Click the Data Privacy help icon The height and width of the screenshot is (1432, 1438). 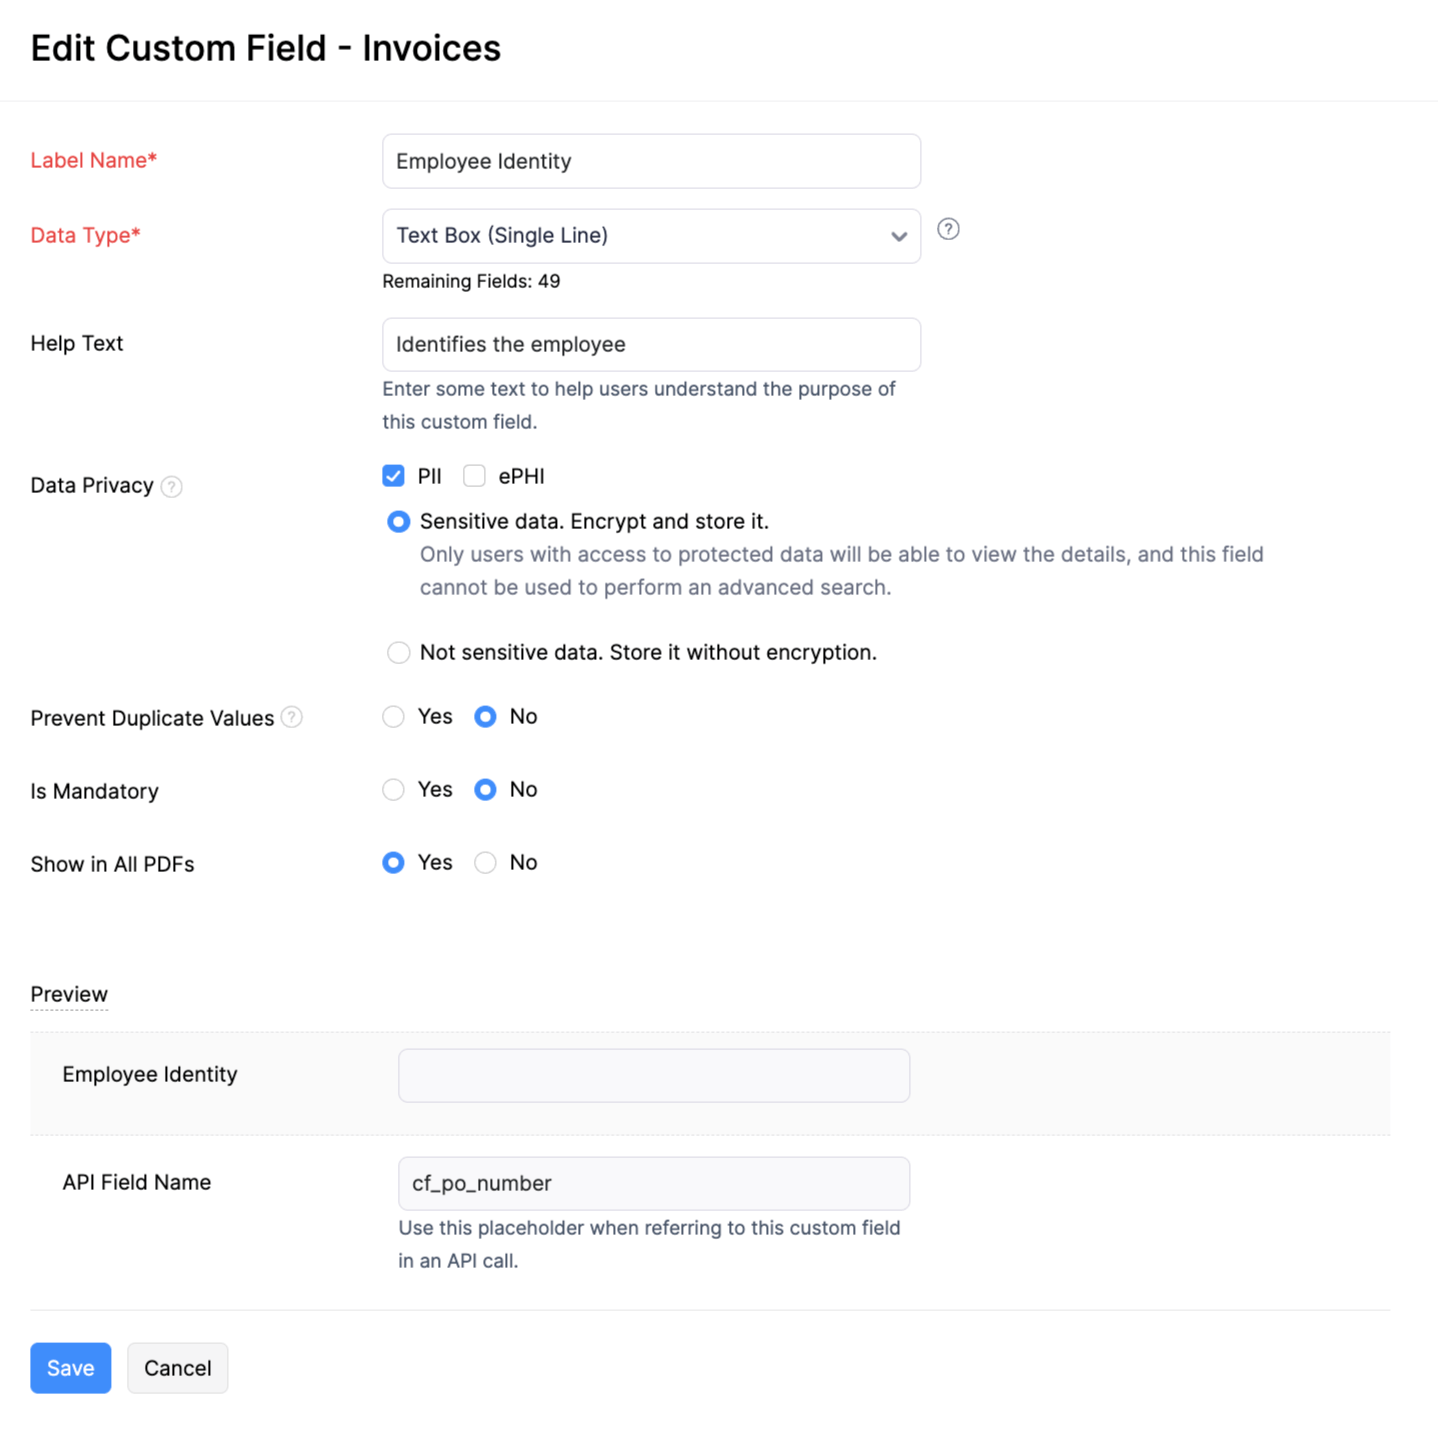point(171,487)
